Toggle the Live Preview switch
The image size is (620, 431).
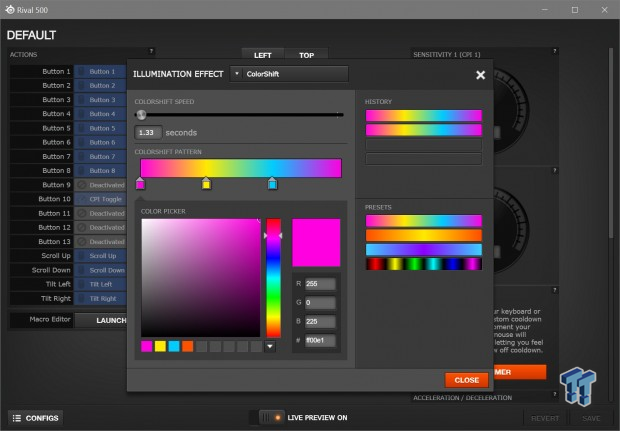(x=272, y=418)
